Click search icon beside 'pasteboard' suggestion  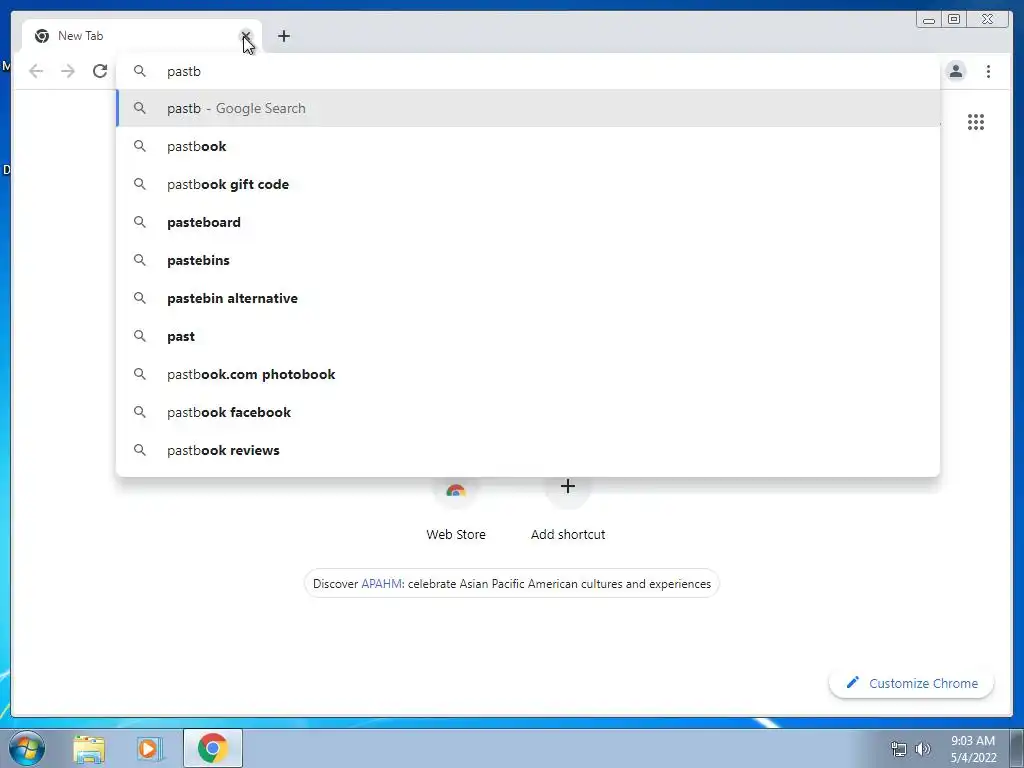[x=140, y=222]
